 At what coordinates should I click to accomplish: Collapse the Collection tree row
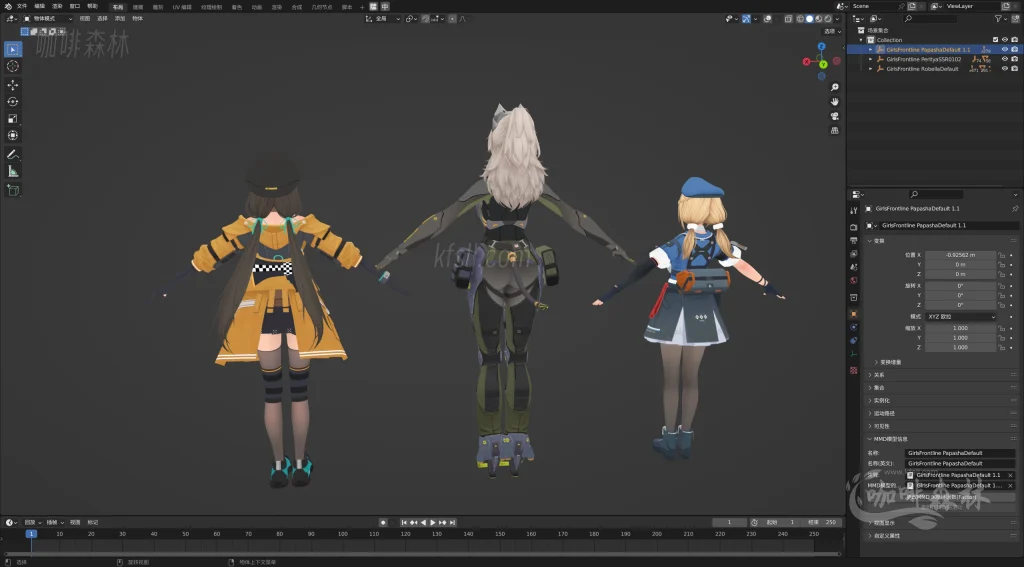[x=861, y=40]
